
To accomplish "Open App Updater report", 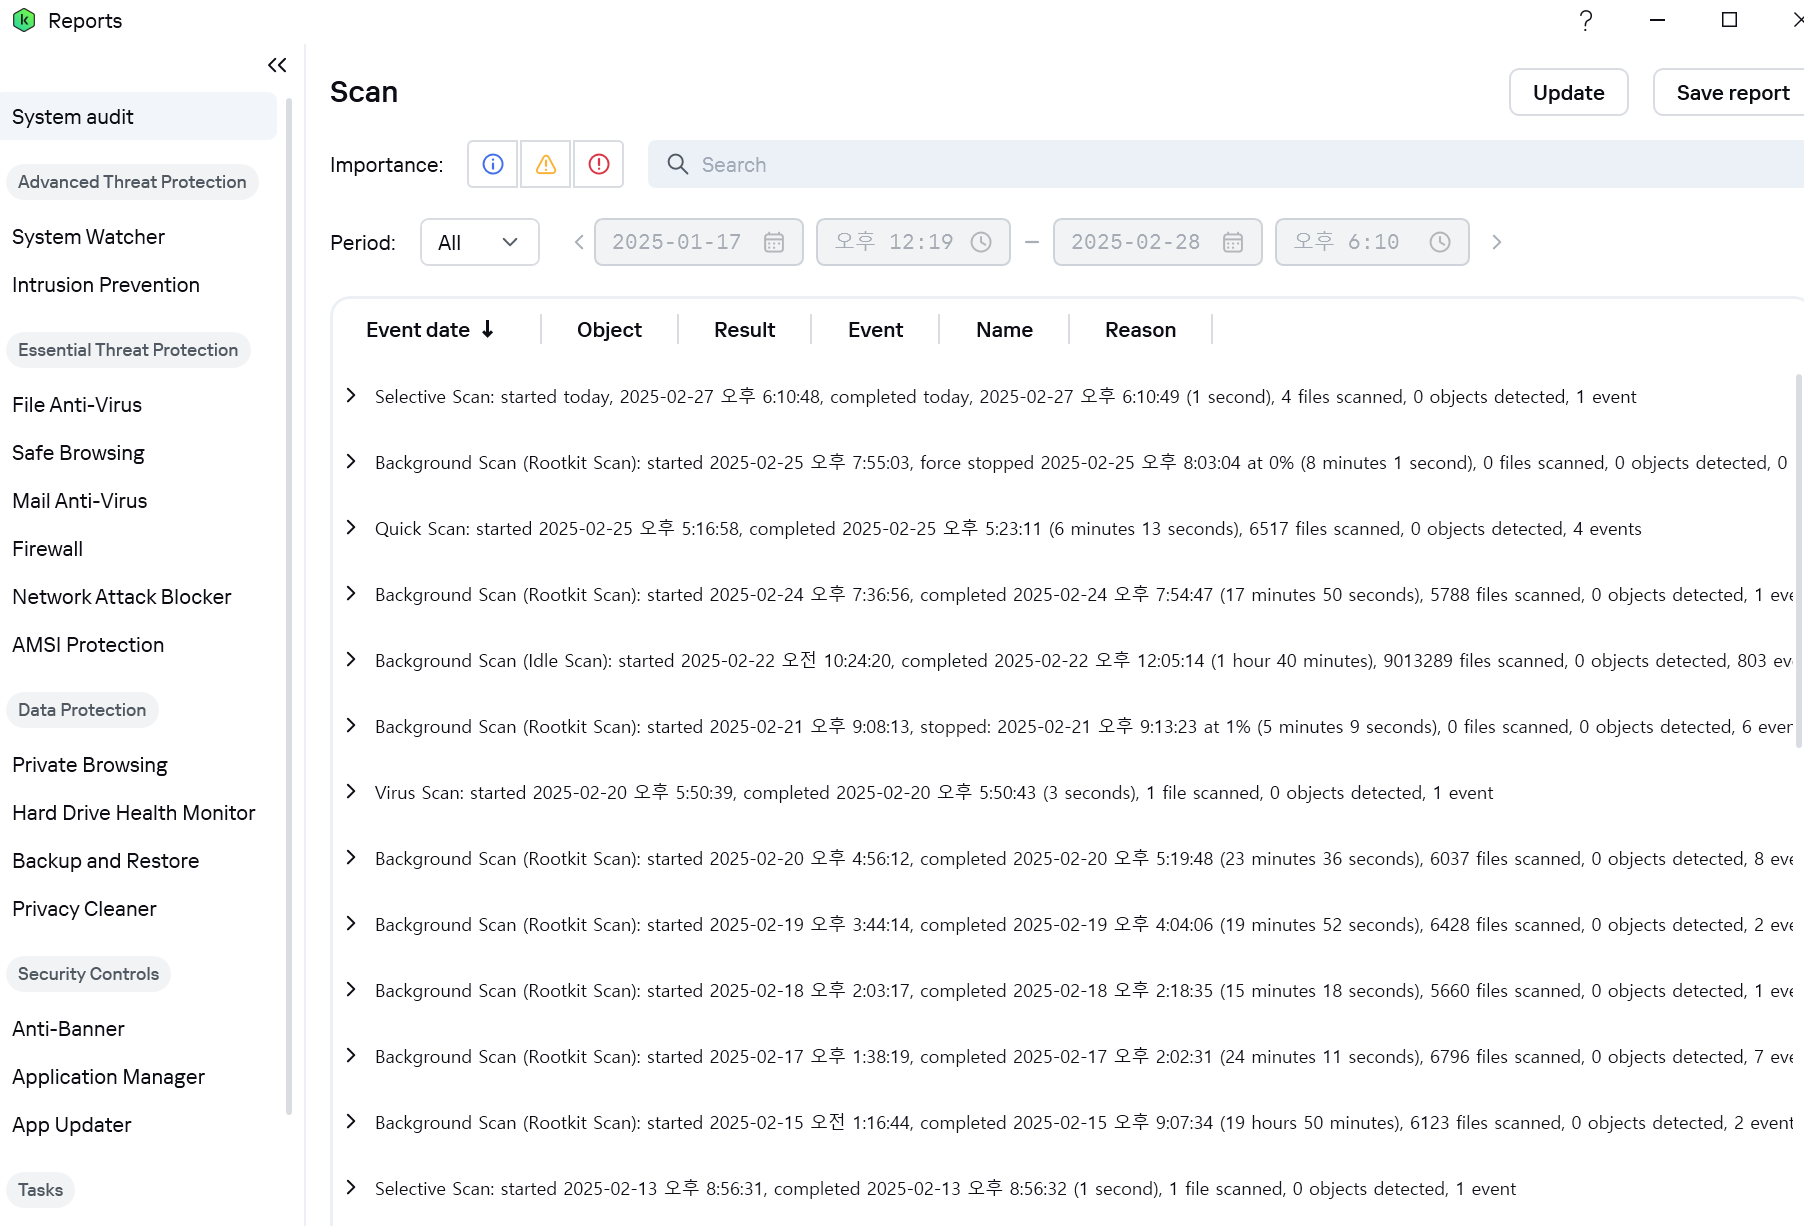I will click(72, 1125).
